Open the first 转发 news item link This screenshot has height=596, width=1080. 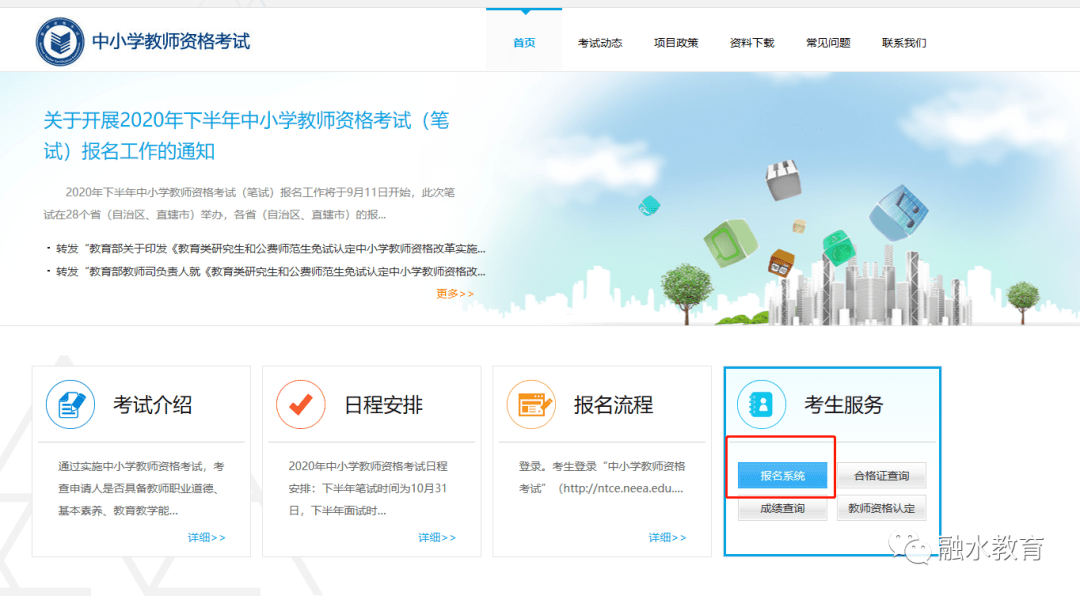(270, 248)
